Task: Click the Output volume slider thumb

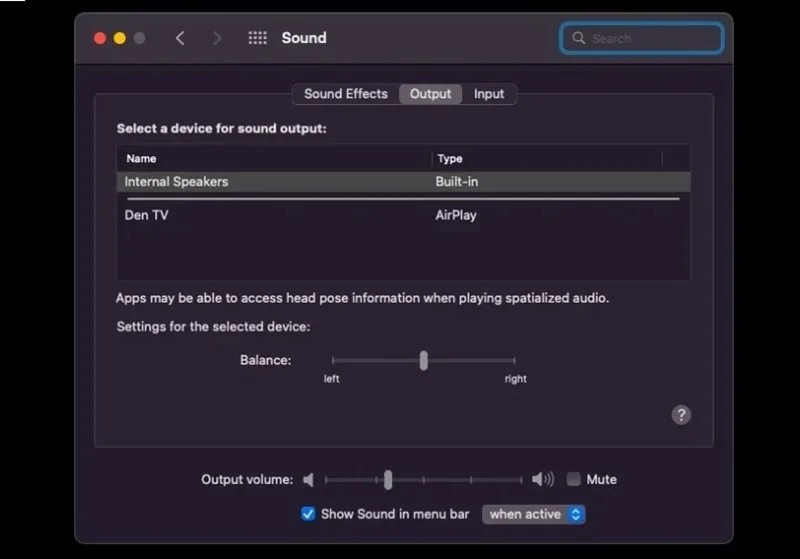Action: coord(388,479)
